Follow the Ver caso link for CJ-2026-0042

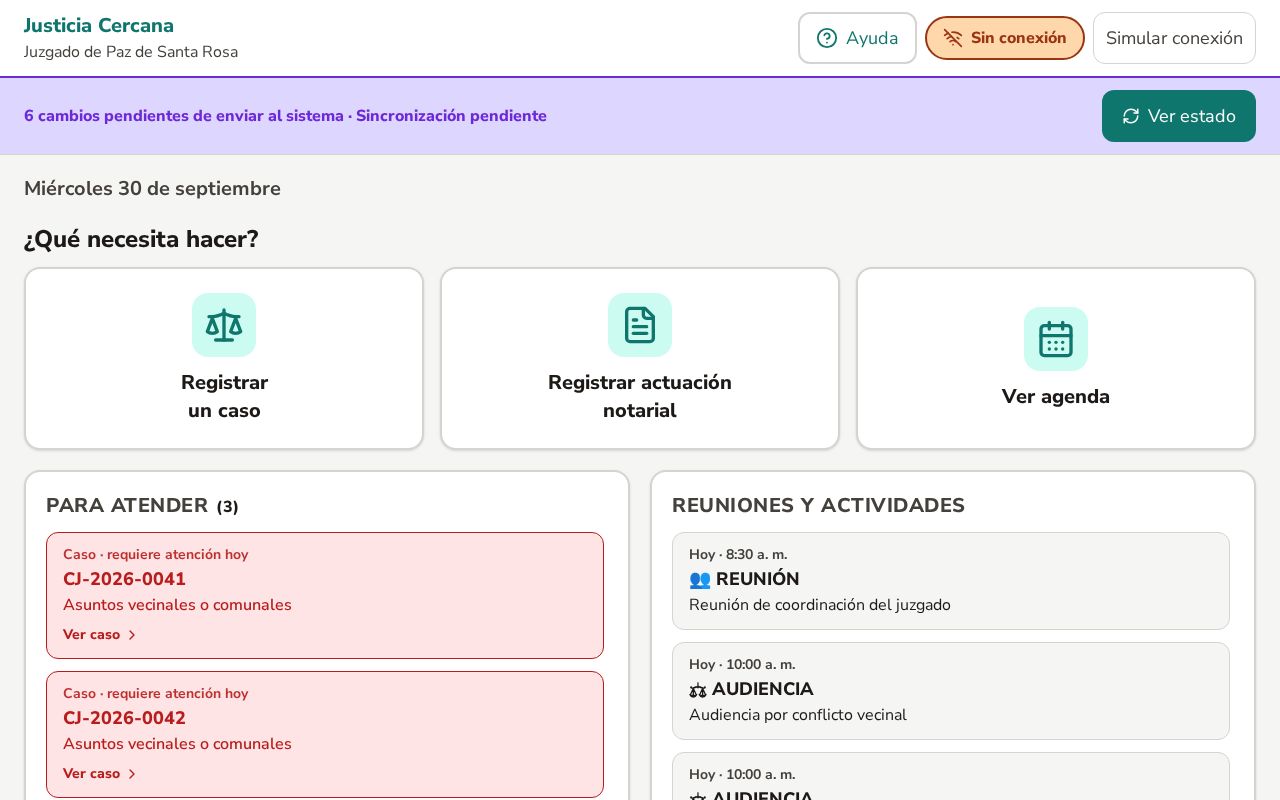tap(100, 774)
